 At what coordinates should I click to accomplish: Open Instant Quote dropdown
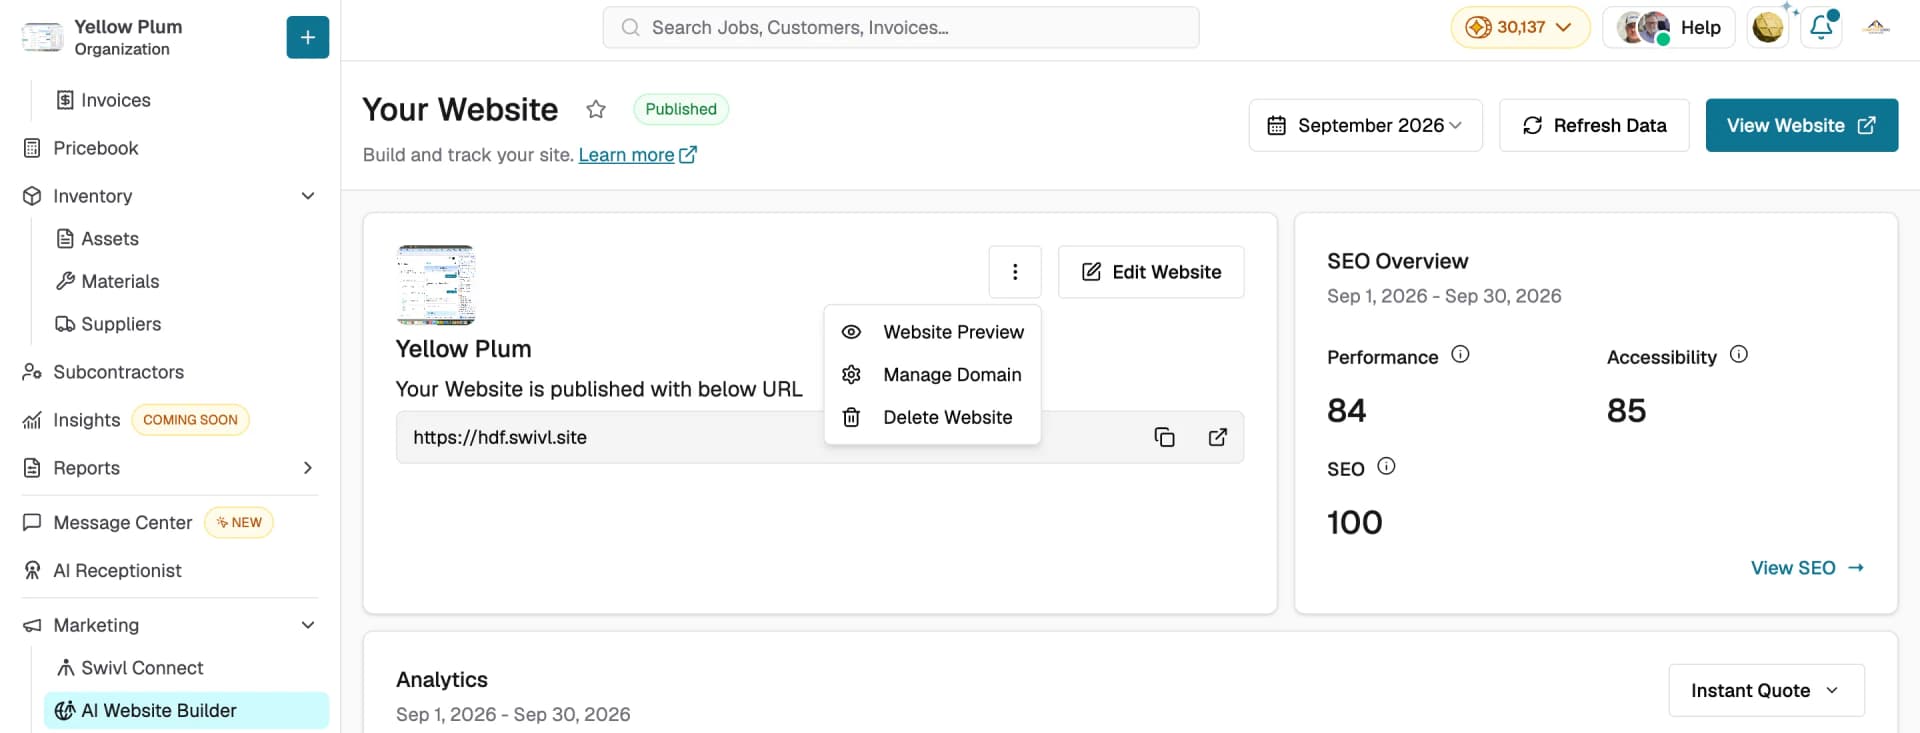1766,691
